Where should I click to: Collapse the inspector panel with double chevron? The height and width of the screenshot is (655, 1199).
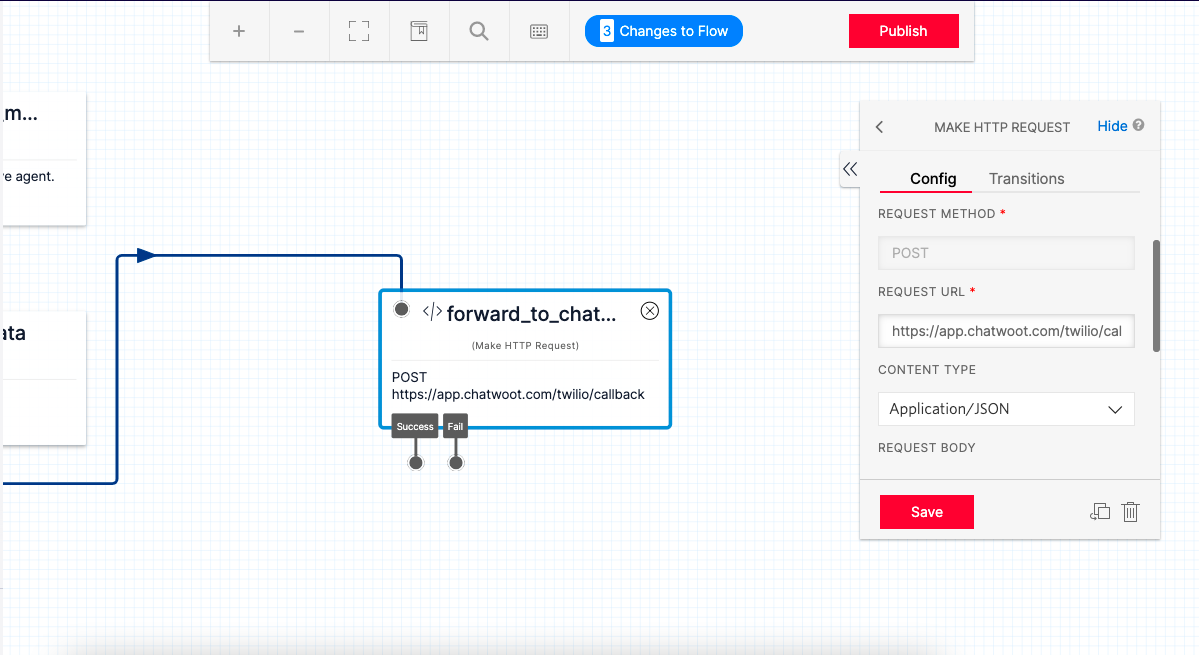850,169
